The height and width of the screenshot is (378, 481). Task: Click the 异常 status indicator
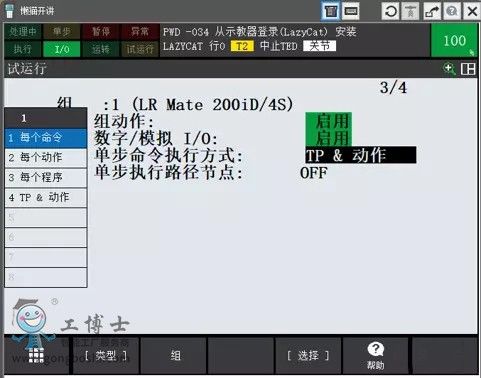pos(140,32)
